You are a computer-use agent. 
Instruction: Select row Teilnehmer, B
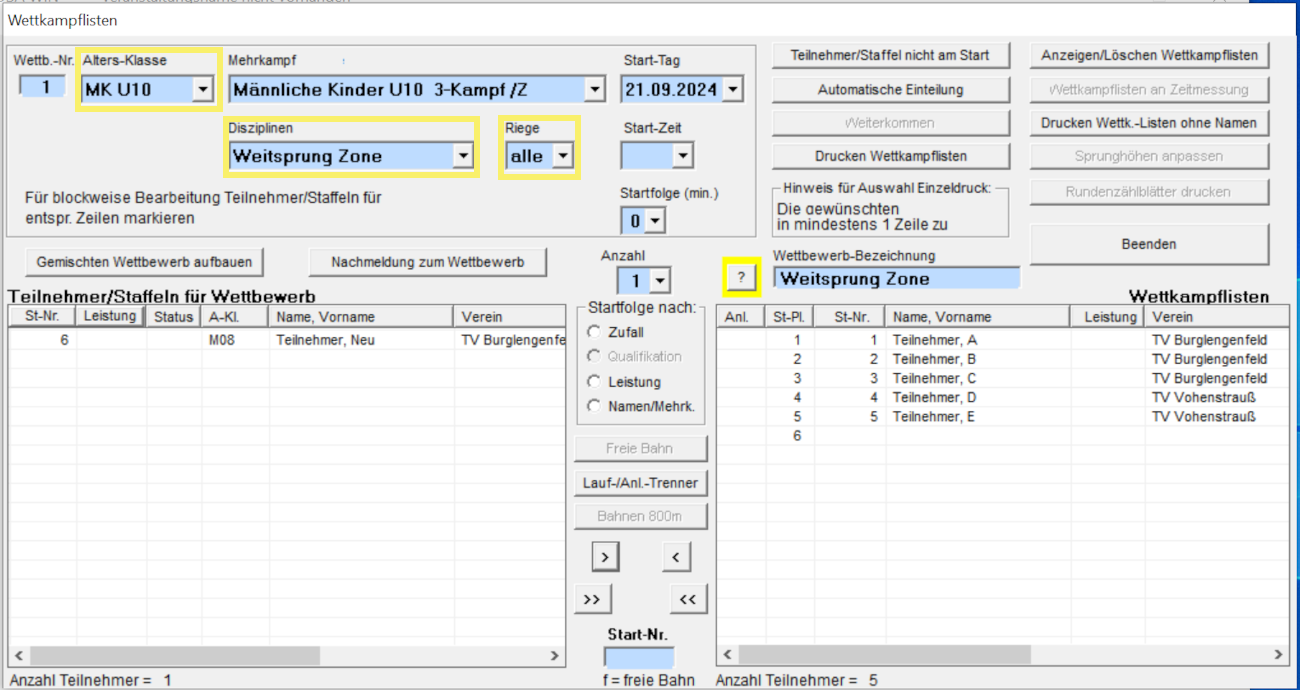(x=1003, y=359)
